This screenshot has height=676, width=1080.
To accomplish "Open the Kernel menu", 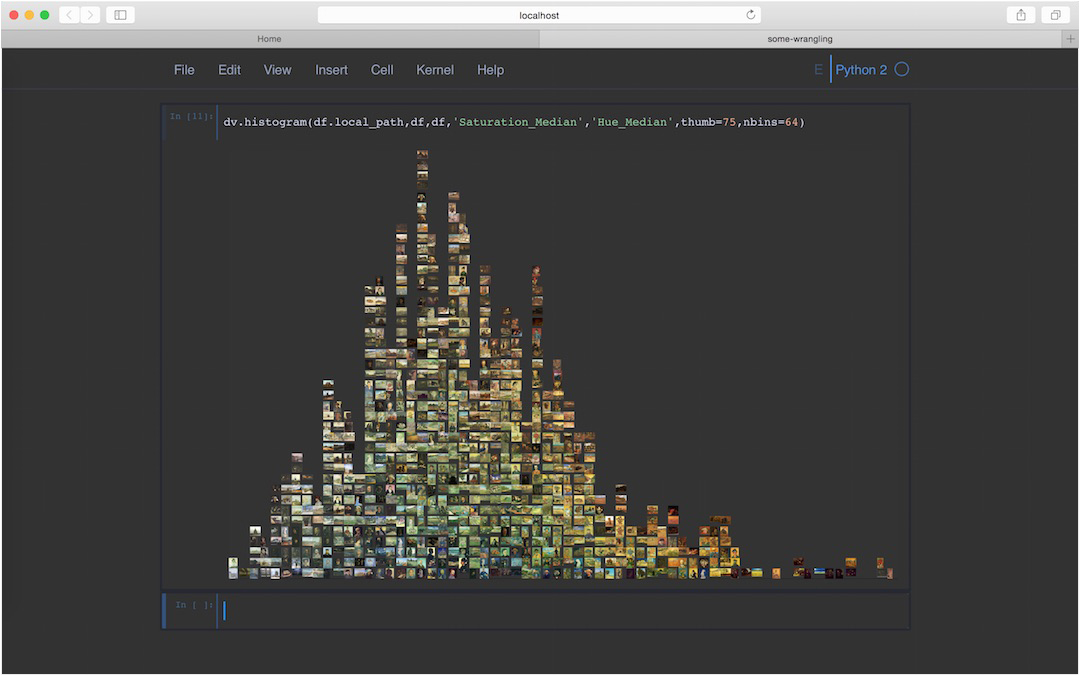I will (x=435, y=70).
